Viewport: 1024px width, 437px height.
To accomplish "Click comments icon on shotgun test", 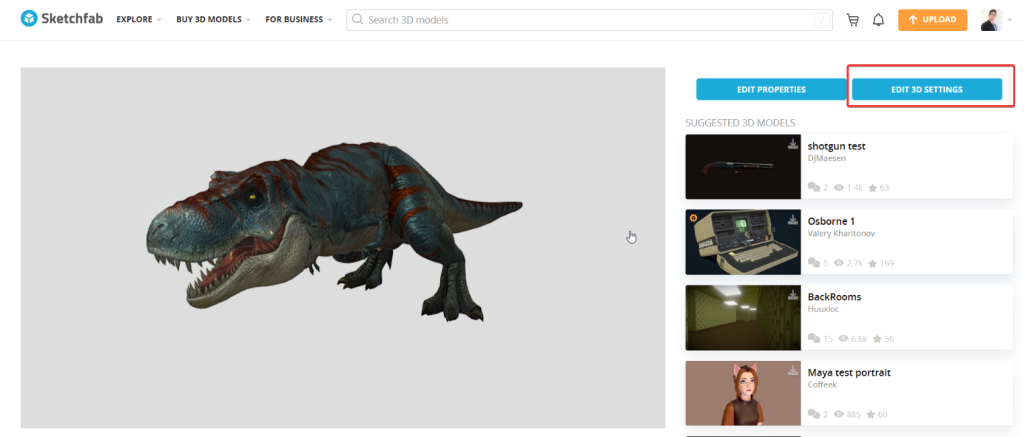I will pos(814,187).
